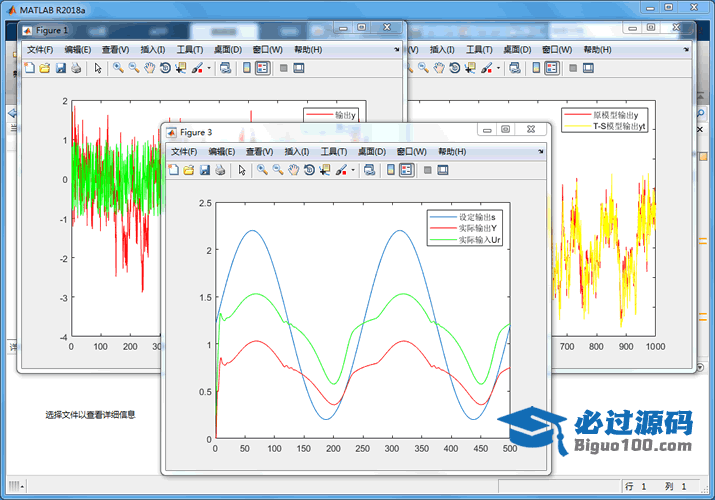Activate Zoom In tool in Figure 3
Screen dimensions: 715x500
point(262,170)
